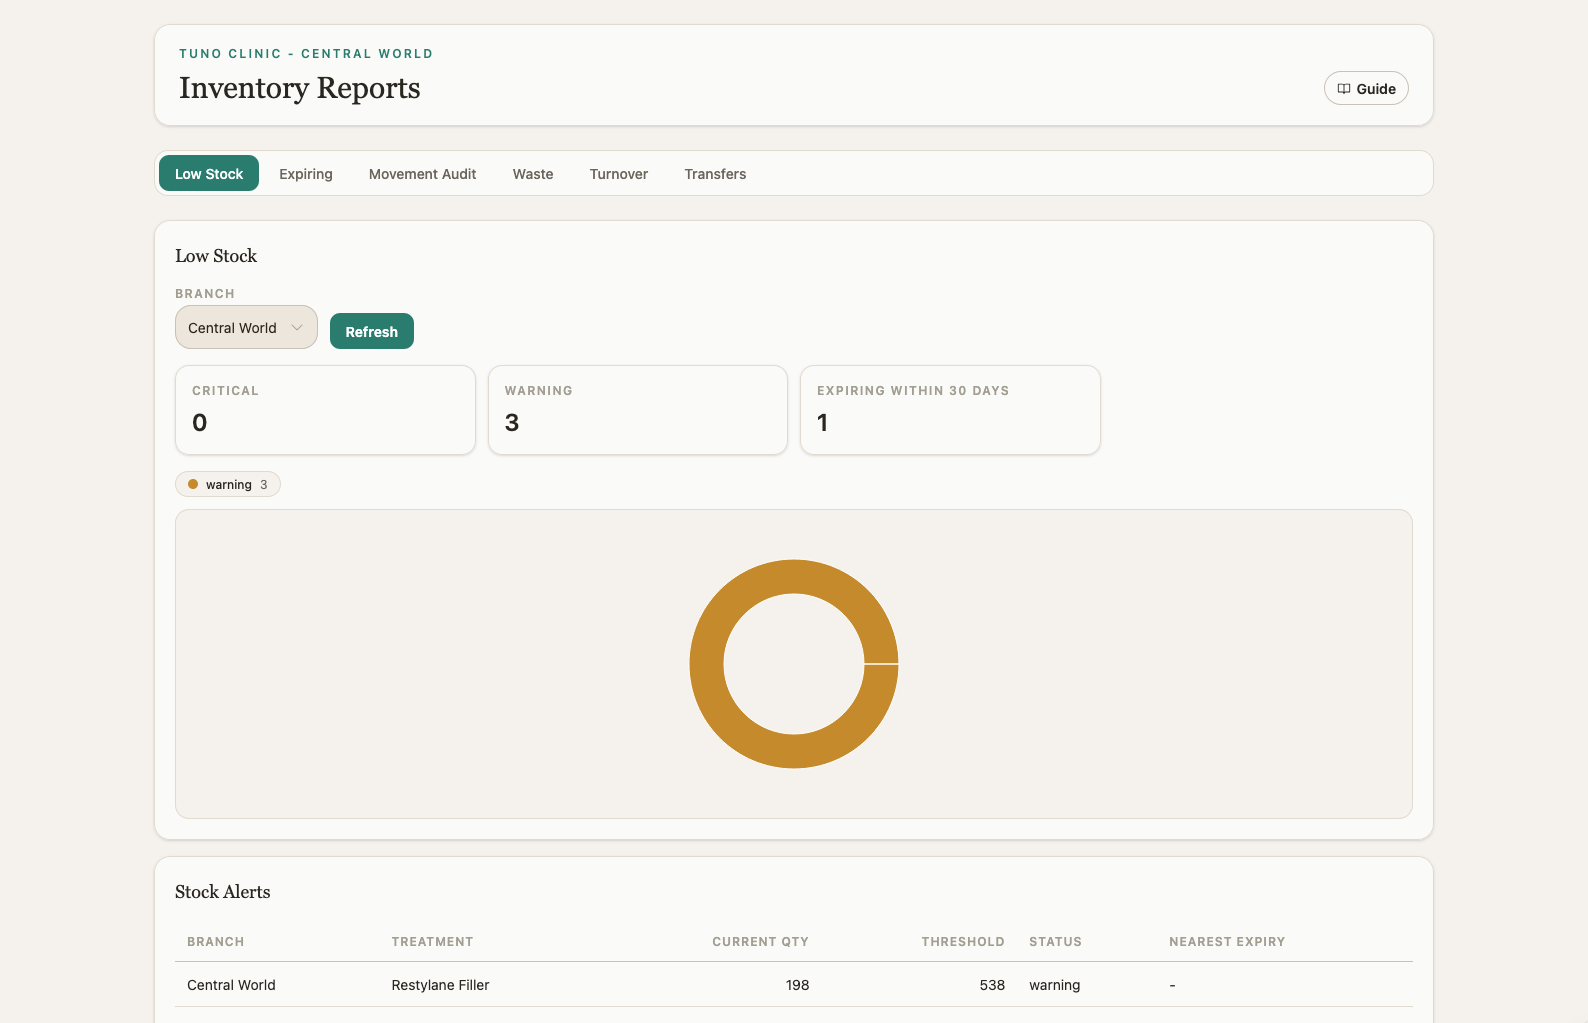The width and height of the screenshot is (1588, 1023).
Task: Click the Expiring Within 30 Days card
Action: pyautogui.click(x=950, y=410)
